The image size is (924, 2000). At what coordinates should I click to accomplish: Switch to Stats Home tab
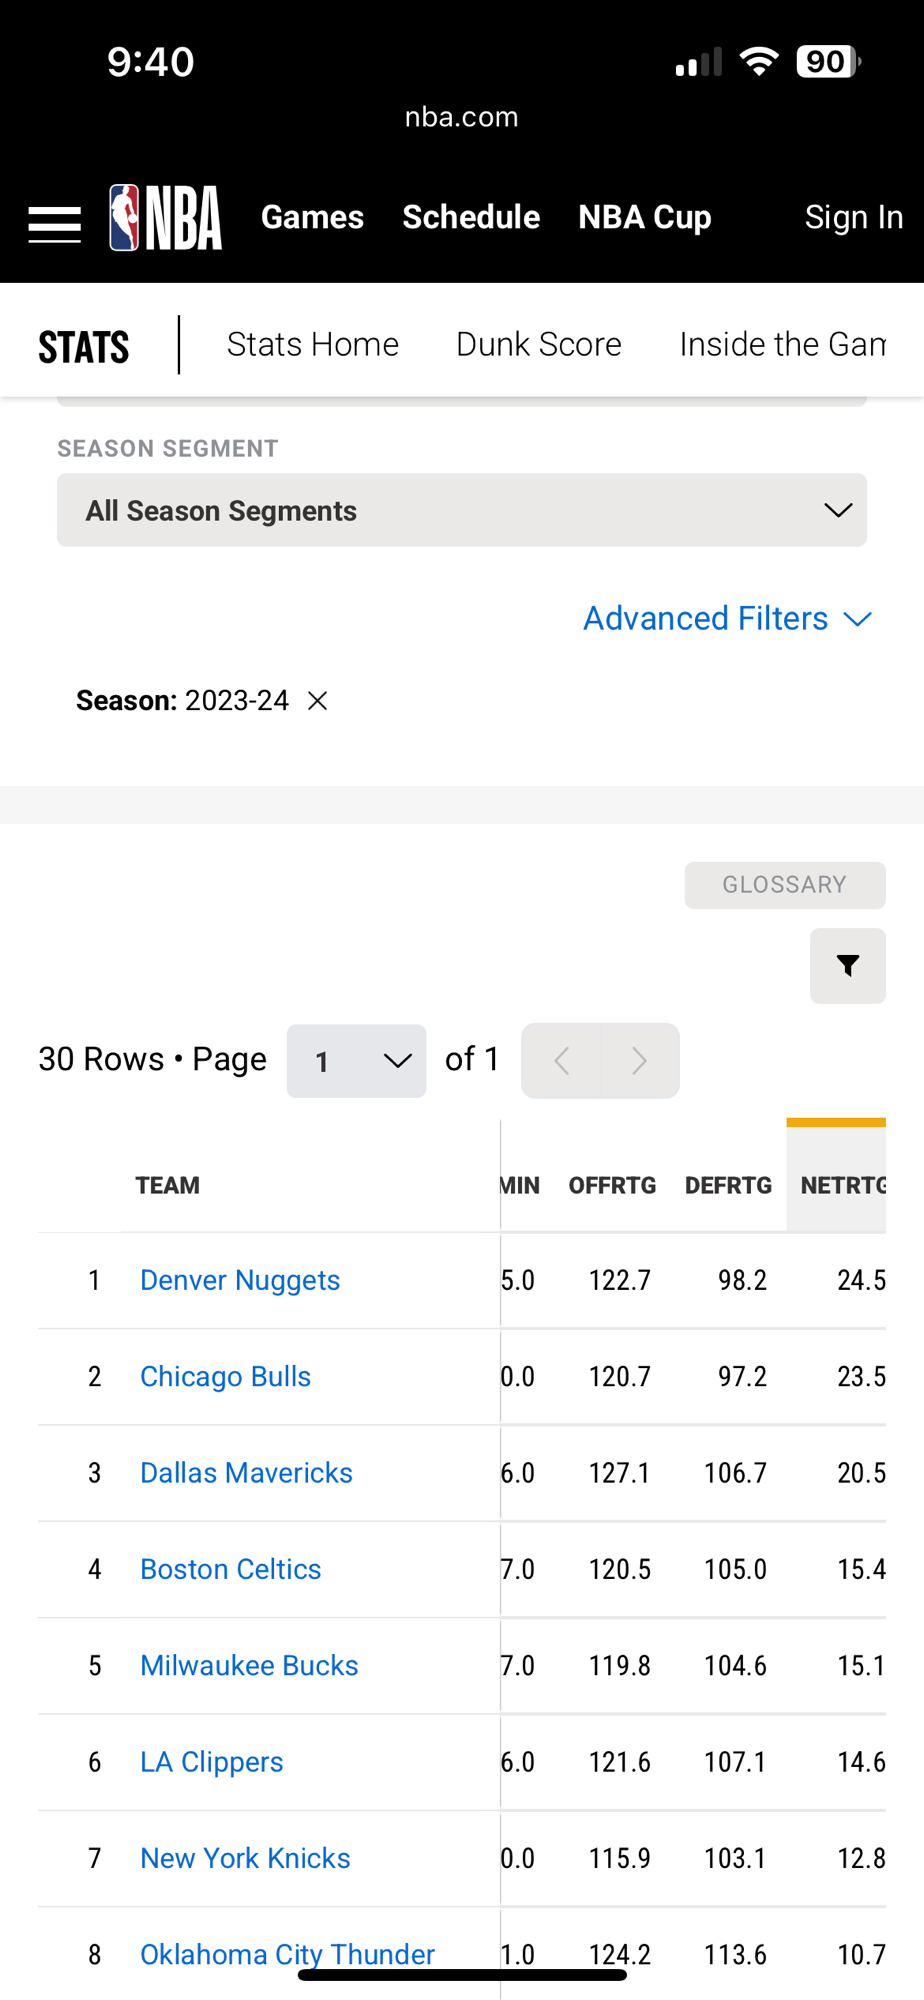tap(312, 344)
